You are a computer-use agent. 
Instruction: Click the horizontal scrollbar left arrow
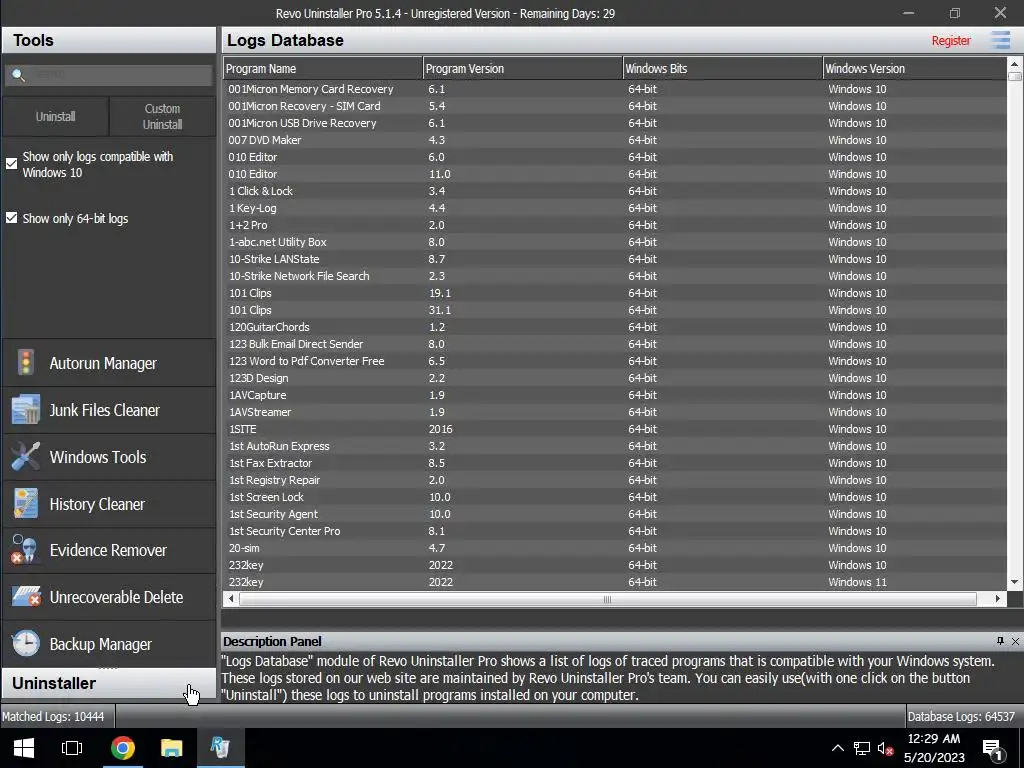pos(231,599)
